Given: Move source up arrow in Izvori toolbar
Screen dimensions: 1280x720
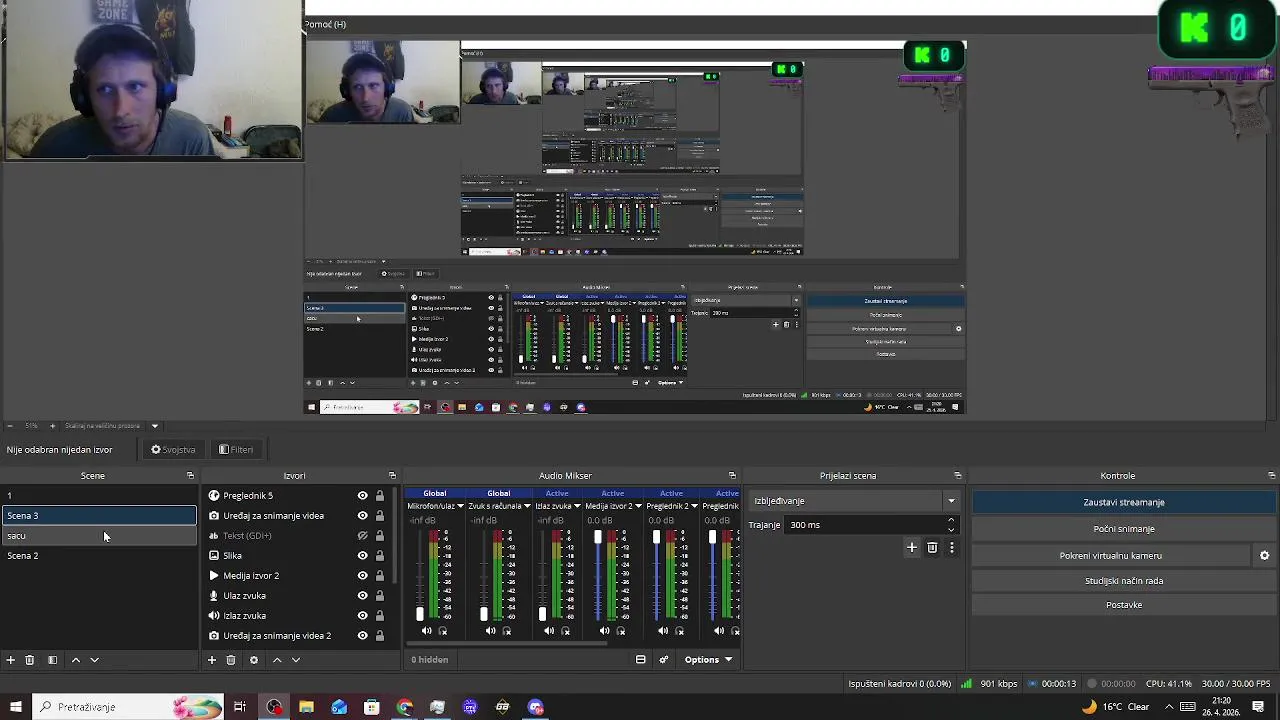Looking at the screenshot, I should (277, 660).
